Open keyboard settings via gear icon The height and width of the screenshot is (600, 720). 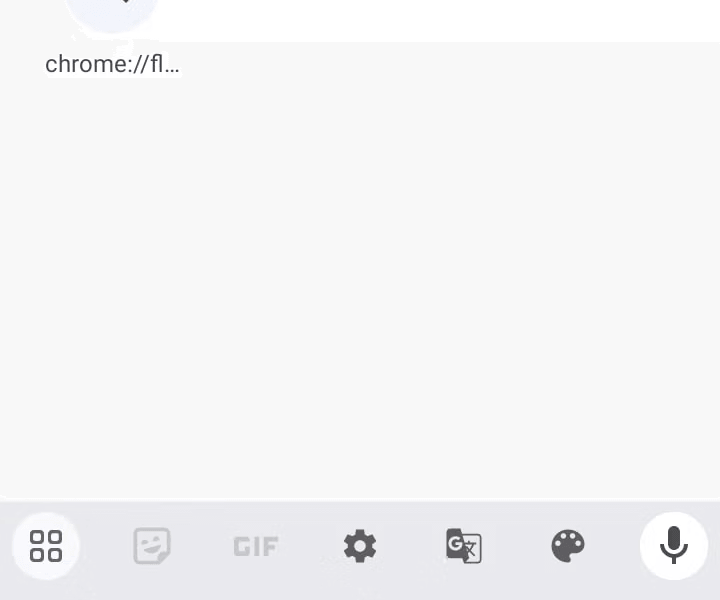click(360, 546)
